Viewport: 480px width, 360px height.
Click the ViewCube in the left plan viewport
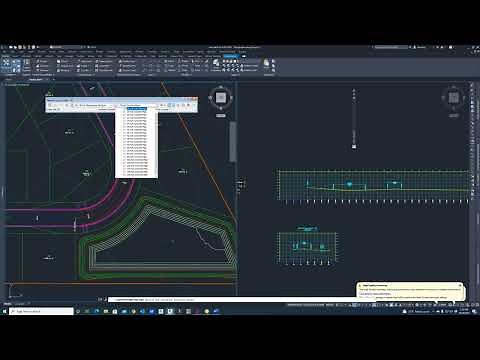[220, 98]
